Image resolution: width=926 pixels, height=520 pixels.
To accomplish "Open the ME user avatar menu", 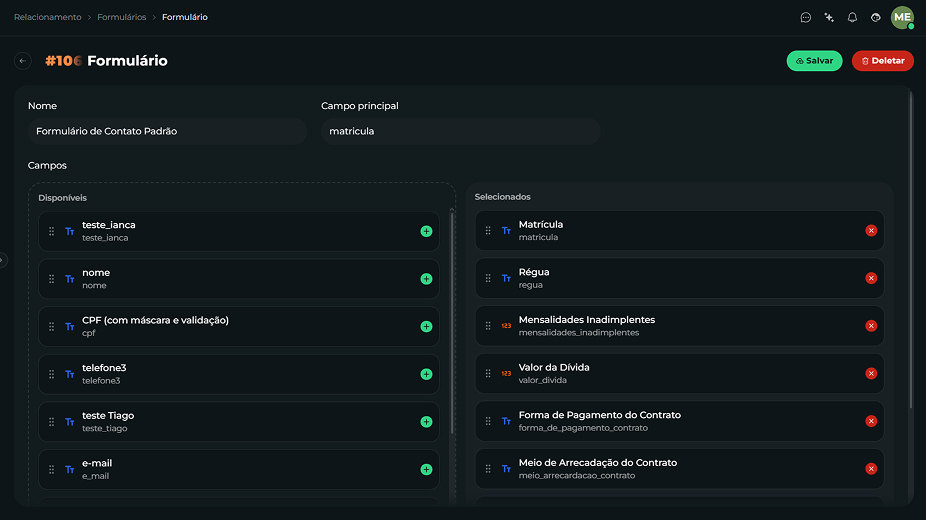I will point(902,18).
